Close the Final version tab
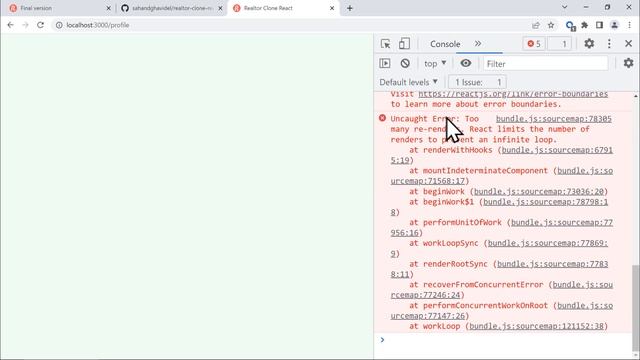640x360 pixels. pyautogui.click(x=109, y=8)
